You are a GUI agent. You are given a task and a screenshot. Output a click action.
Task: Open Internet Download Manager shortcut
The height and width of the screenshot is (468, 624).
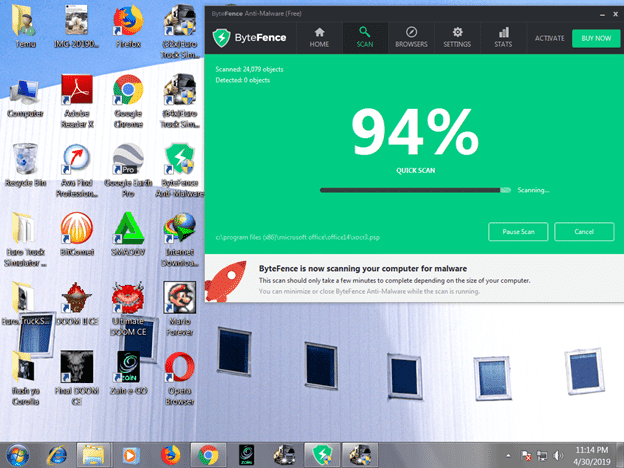pyautogui.click(x=180, y=240)
